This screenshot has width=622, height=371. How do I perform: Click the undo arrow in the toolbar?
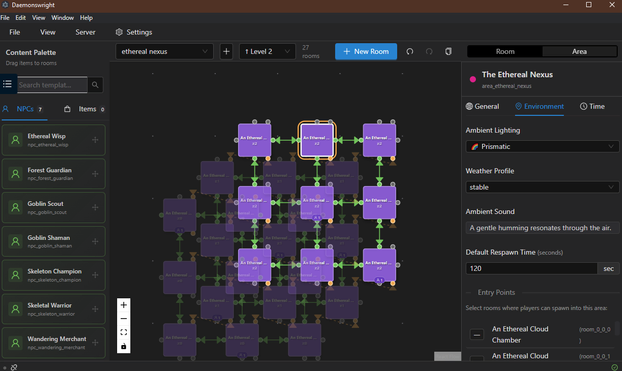coord(410,52)
